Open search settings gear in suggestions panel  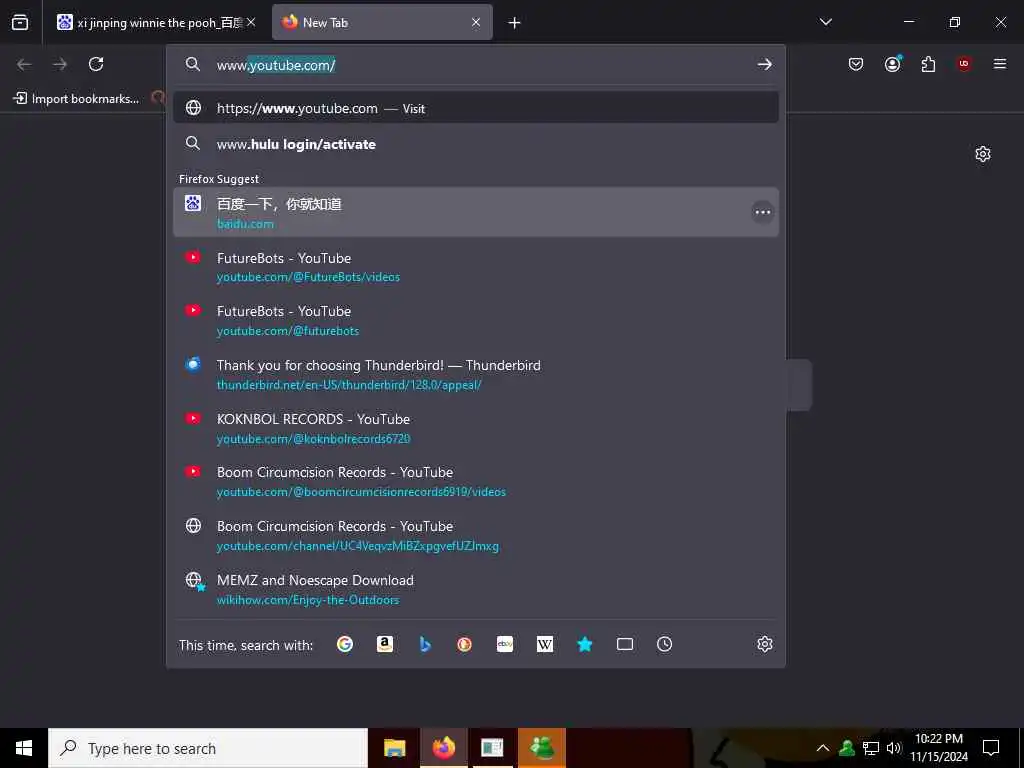tap(765, 645)
